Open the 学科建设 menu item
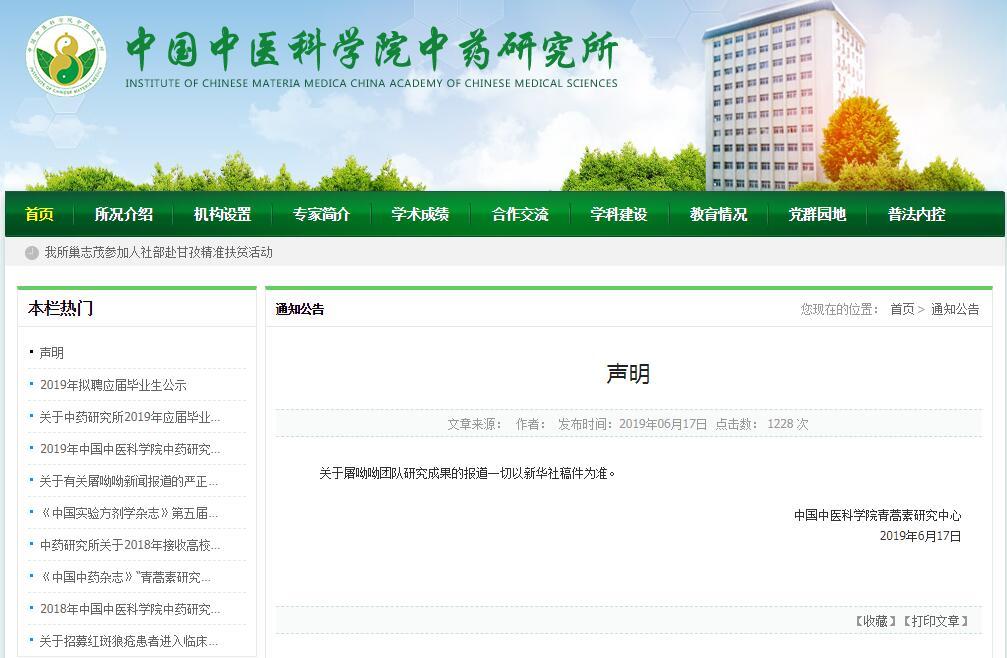The image size is (1007, 658). [x=618, y=214]
